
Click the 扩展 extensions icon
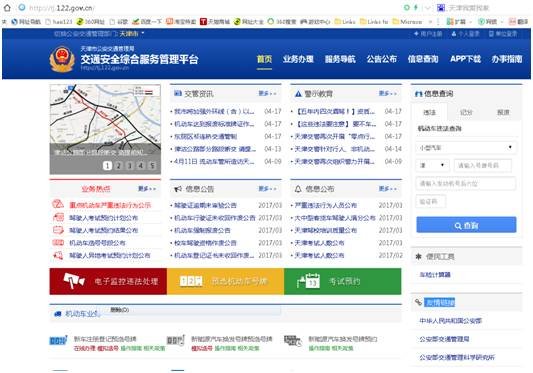pyautogui.click(x=456, y=22)
